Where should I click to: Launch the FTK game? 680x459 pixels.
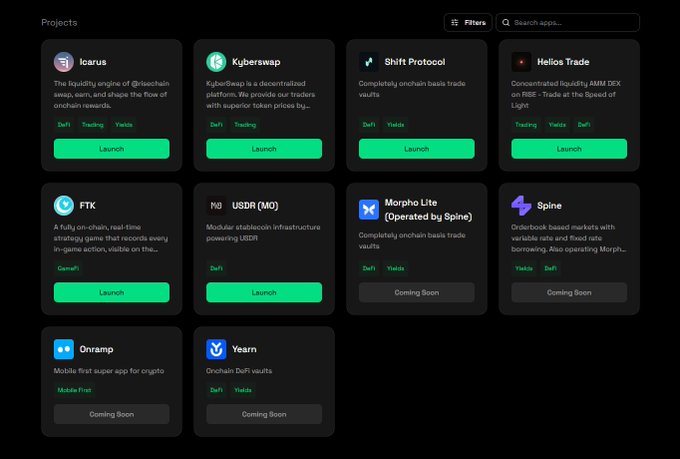pyautogui.click(x=111, y=292)
